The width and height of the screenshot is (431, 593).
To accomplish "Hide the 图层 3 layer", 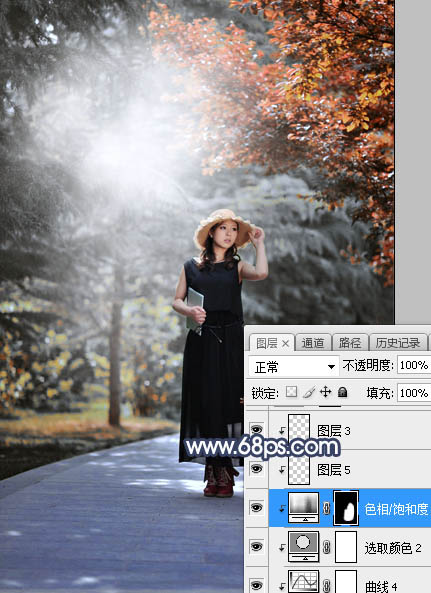I will pos(256,430).
